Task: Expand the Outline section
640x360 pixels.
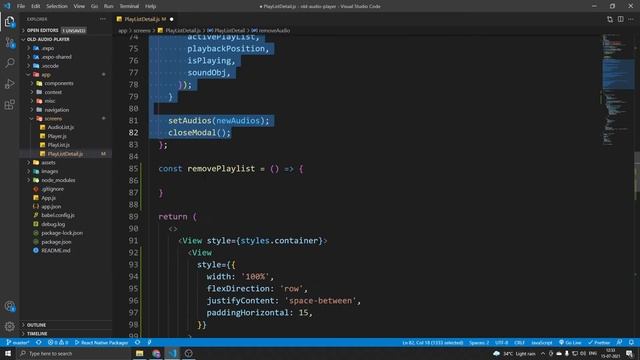Action: [x=66, y=325]
